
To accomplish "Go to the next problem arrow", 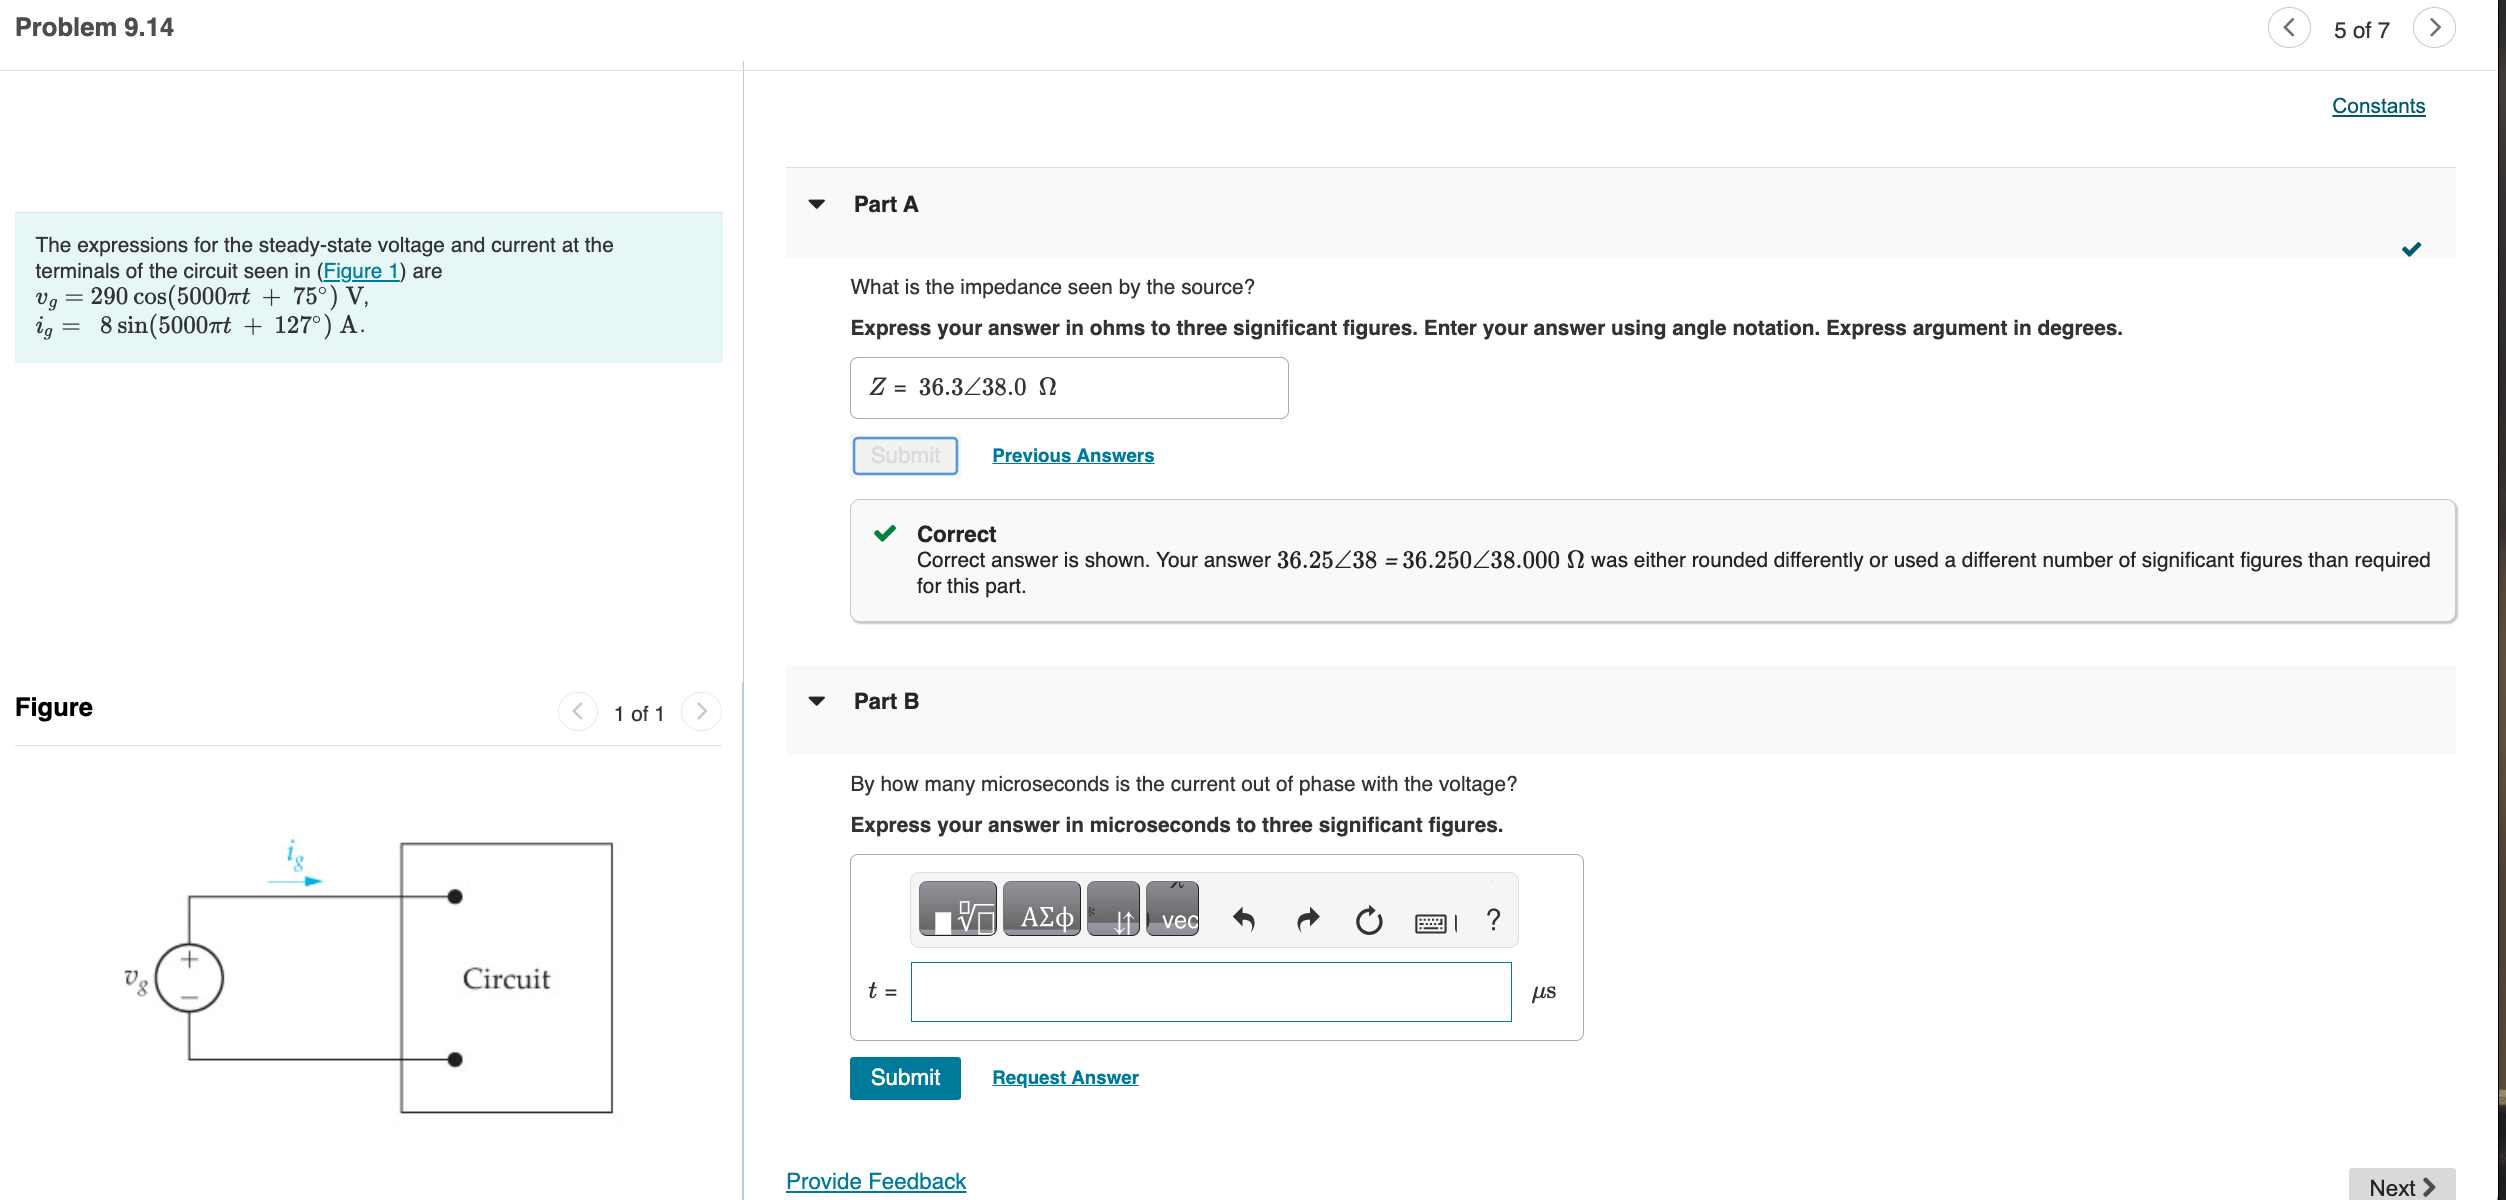I will click(x=2433, y=28).
